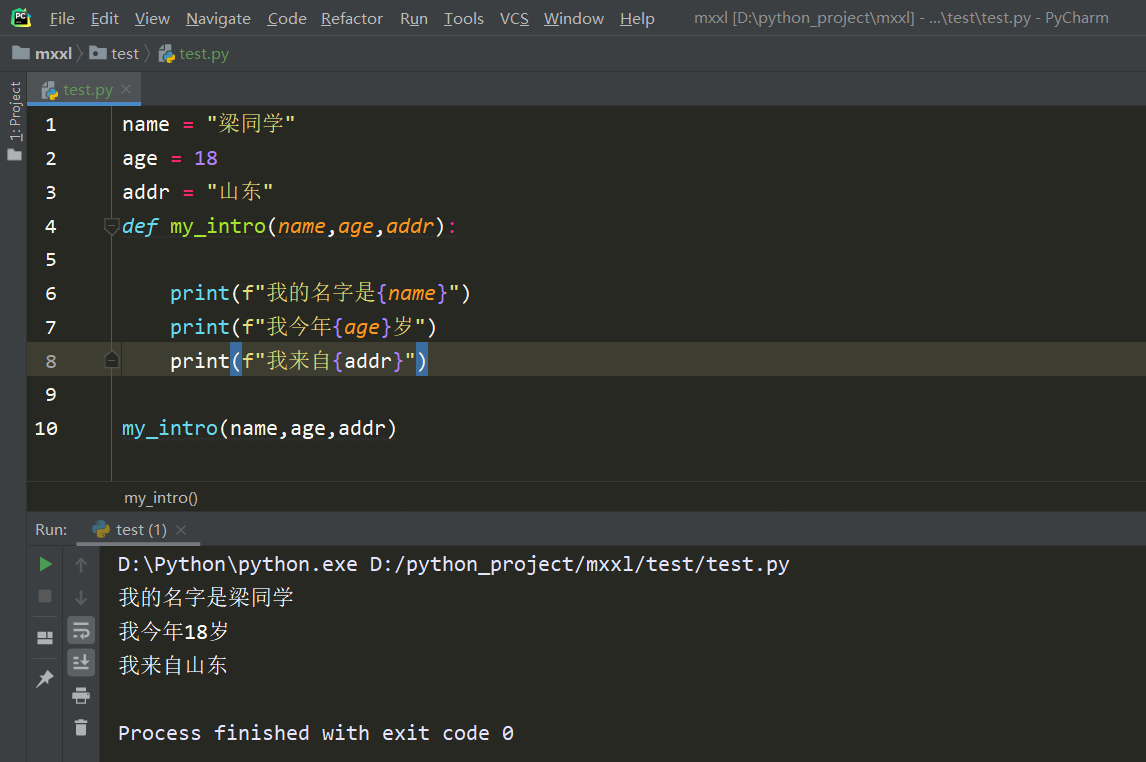Open the Tools menu
Image resolution: width=1146 pixels, height=762 pixels.
(463, 18)
